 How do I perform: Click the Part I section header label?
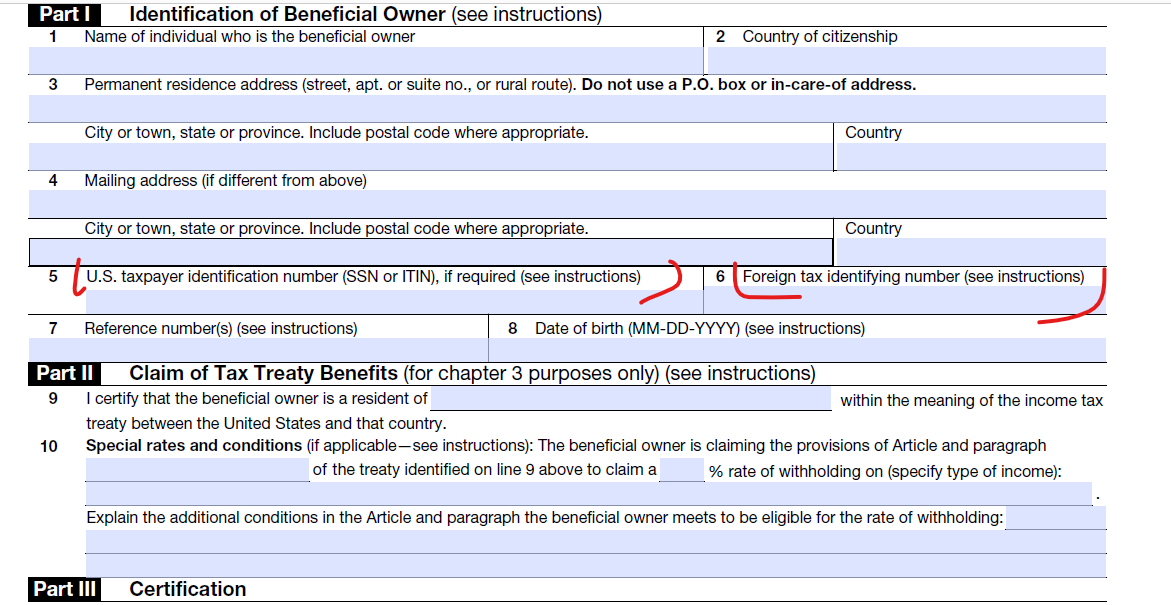62,15
